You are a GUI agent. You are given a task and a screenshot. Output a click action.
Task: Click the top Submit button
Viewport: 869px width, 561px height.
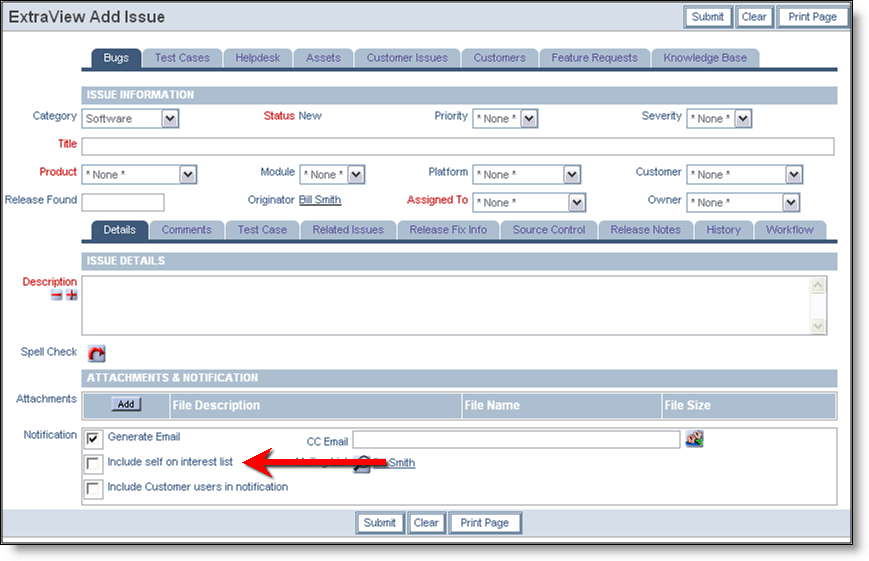coord(708,17)
